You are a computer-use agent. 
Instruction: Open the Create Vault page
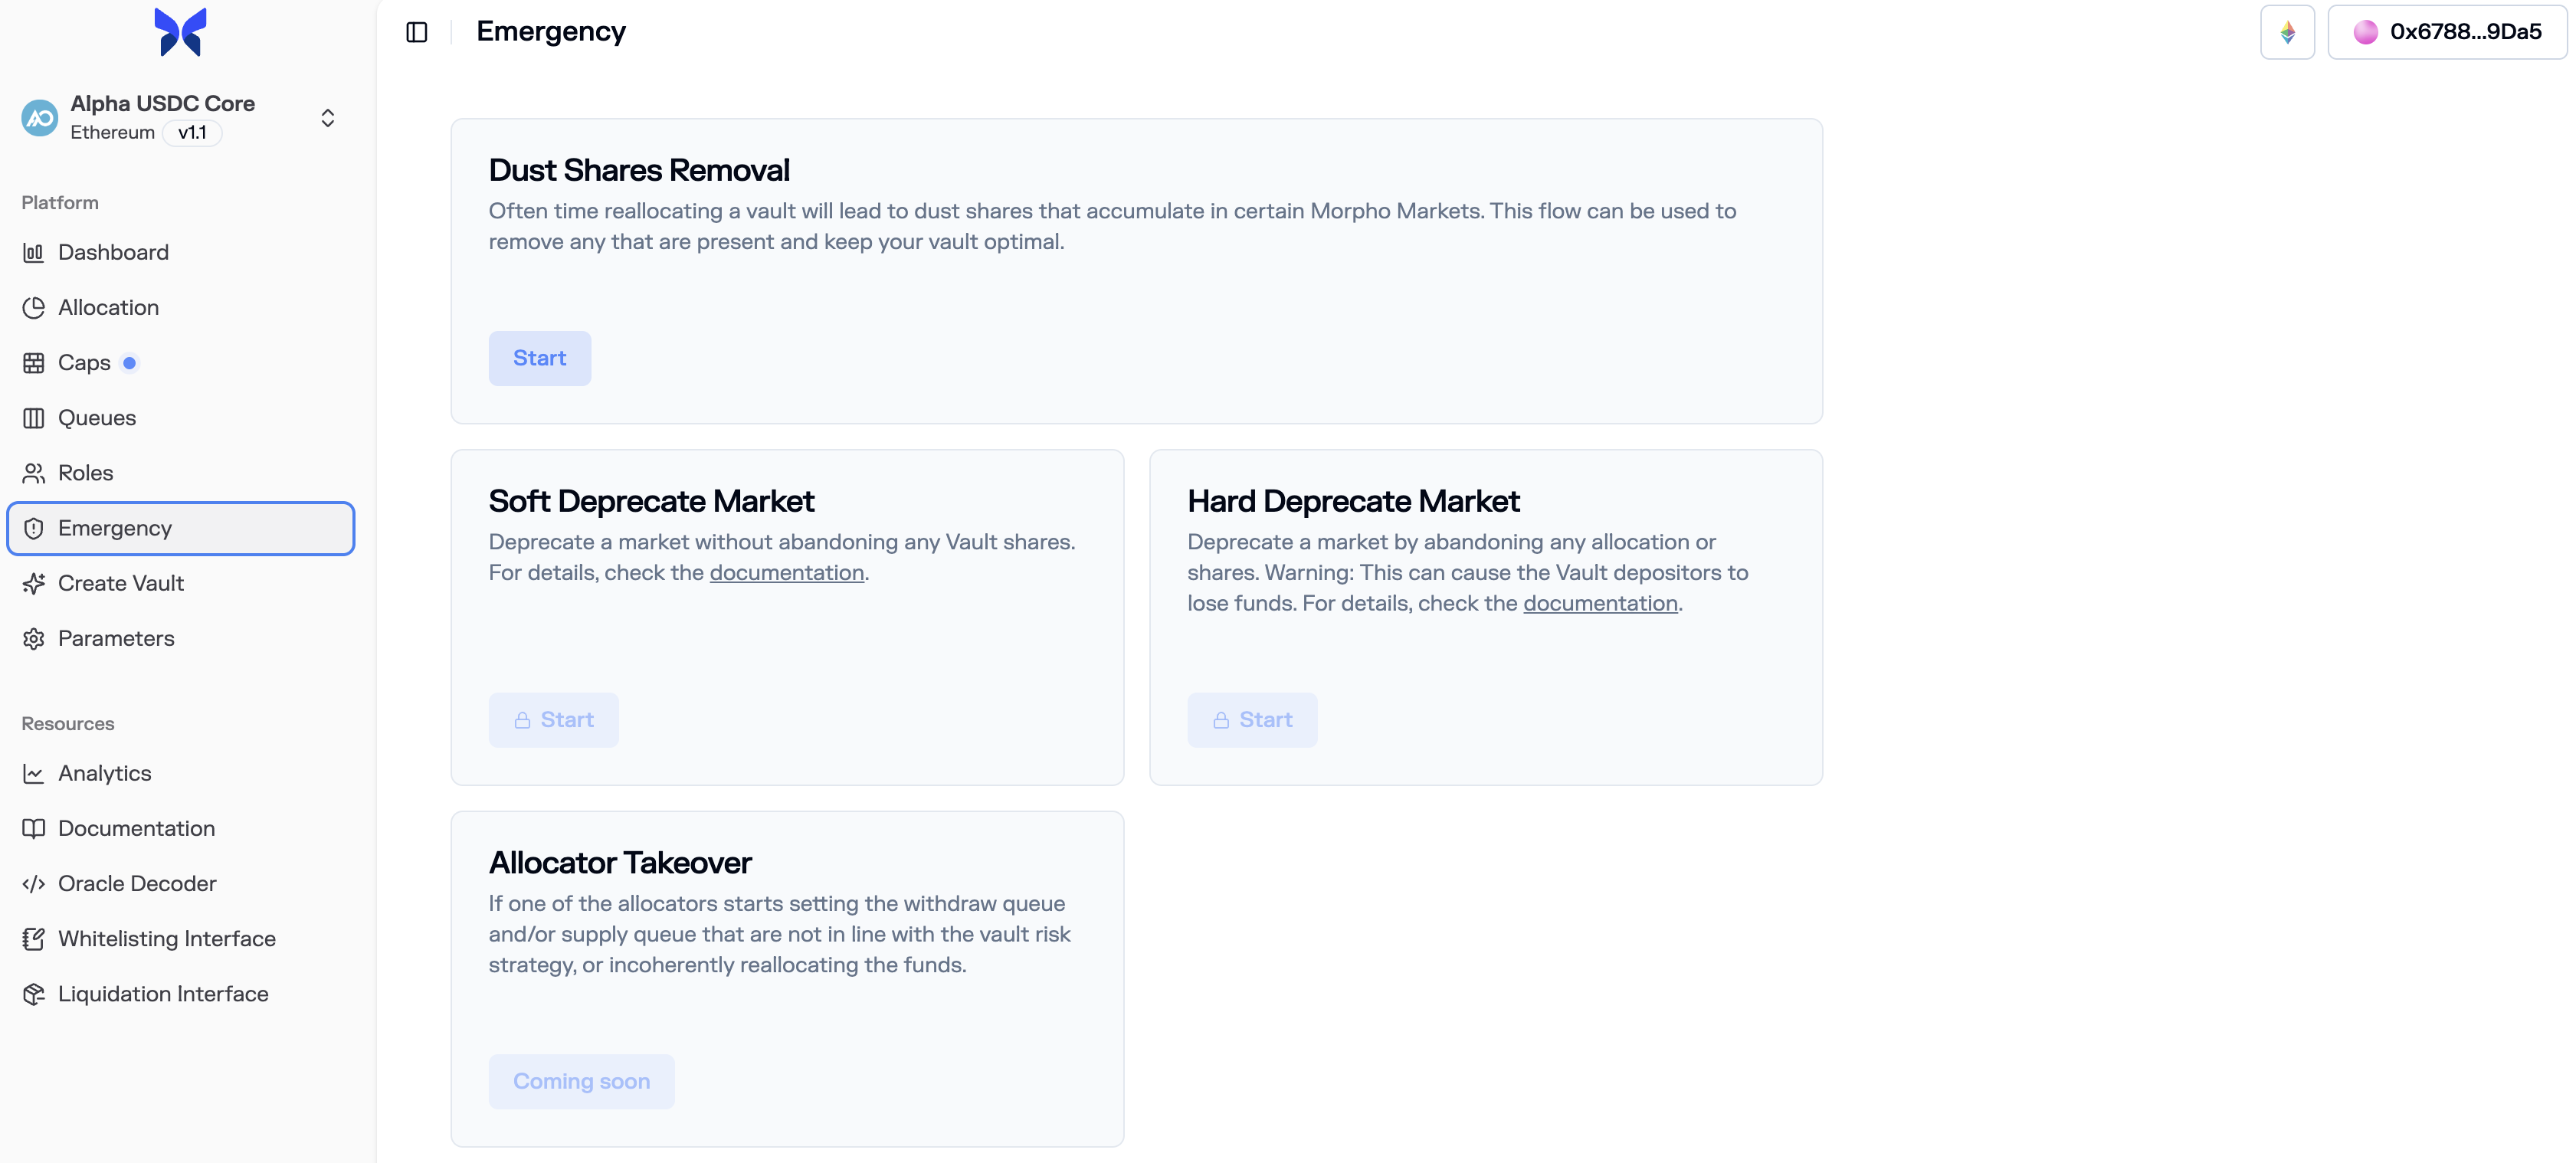click(121, 583)
